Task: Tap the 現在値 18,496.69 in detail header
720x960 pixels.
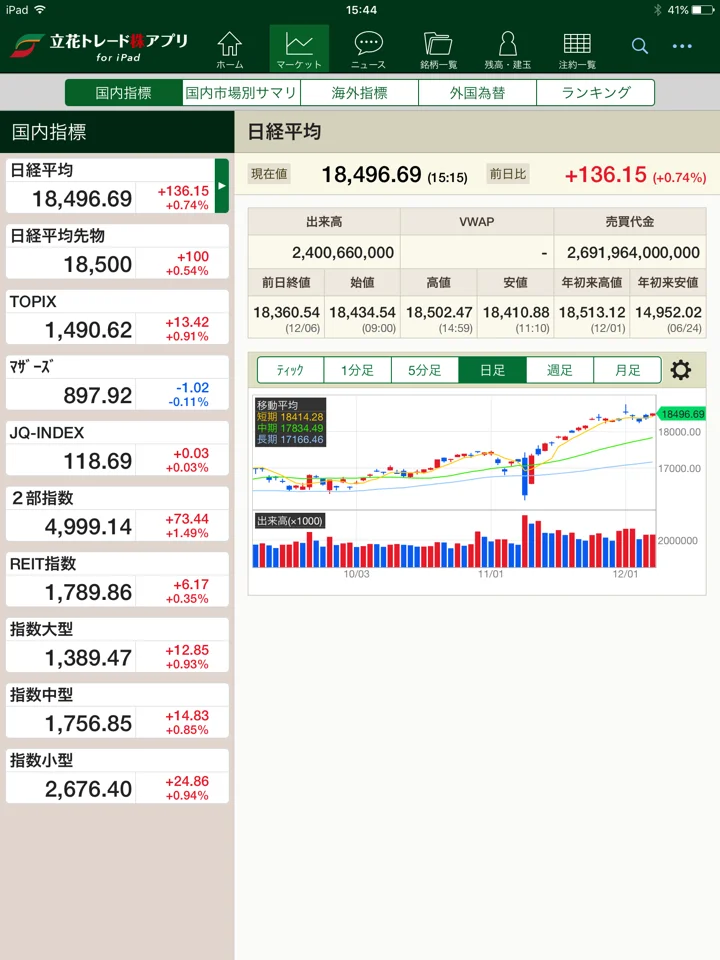Action: click(x=372, y=174)
